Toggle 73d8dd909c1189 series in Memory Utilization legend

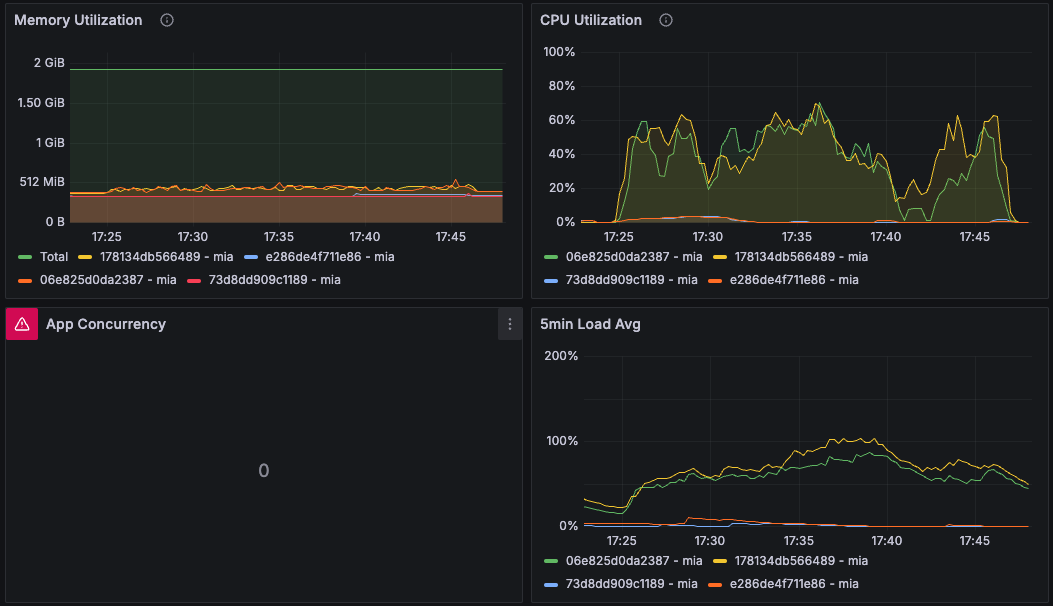click(273, 280)
